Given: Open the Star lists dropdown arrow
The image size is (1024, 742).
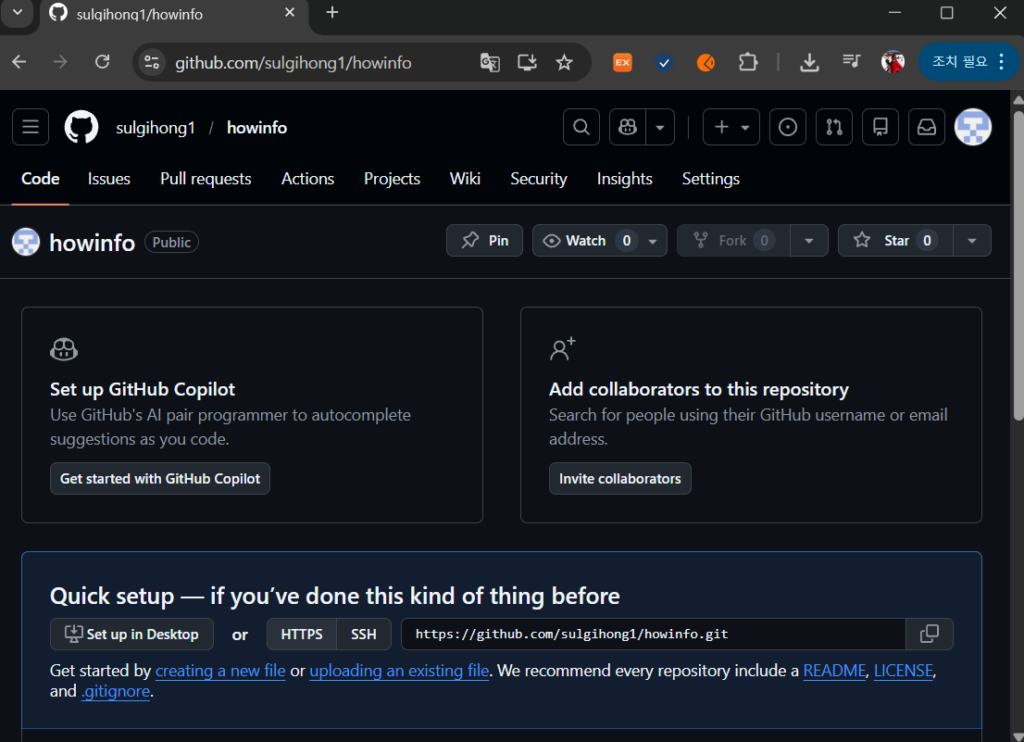Looking at the screenshot, I should (971, 240).
